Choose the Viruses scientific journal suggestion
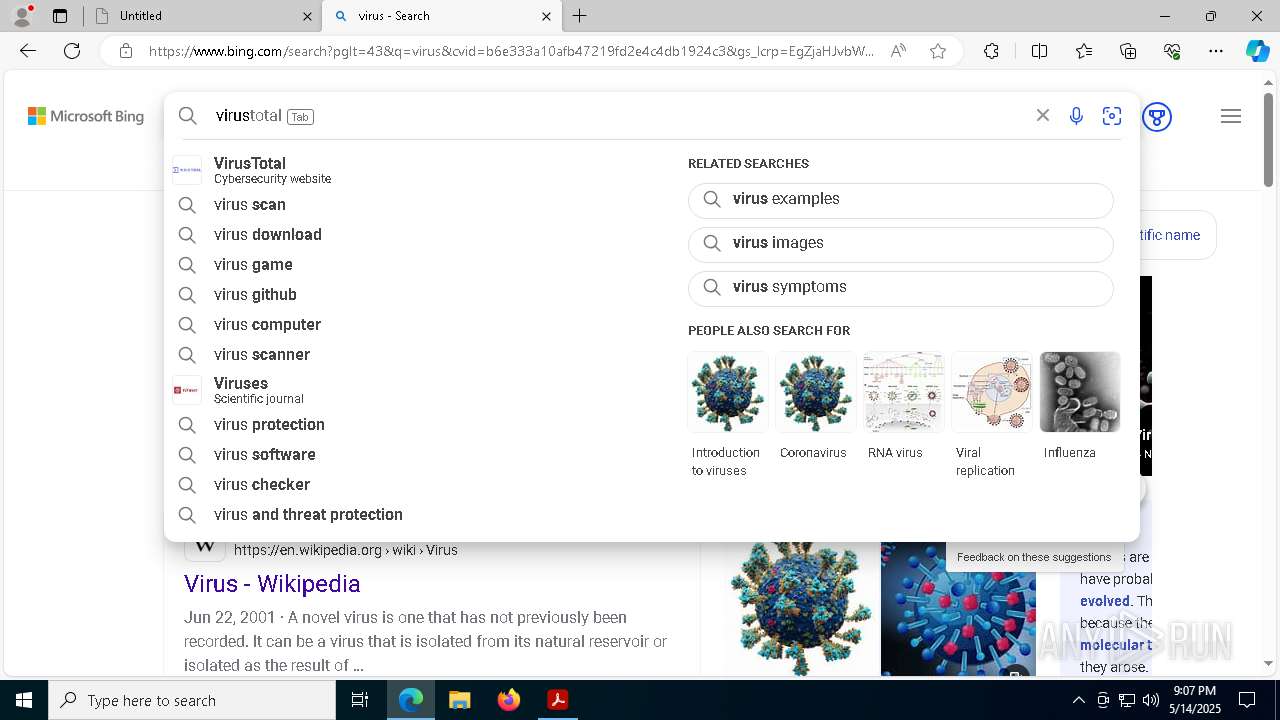Viewport: 1280px width, 720px height. [x=414, y=390]
